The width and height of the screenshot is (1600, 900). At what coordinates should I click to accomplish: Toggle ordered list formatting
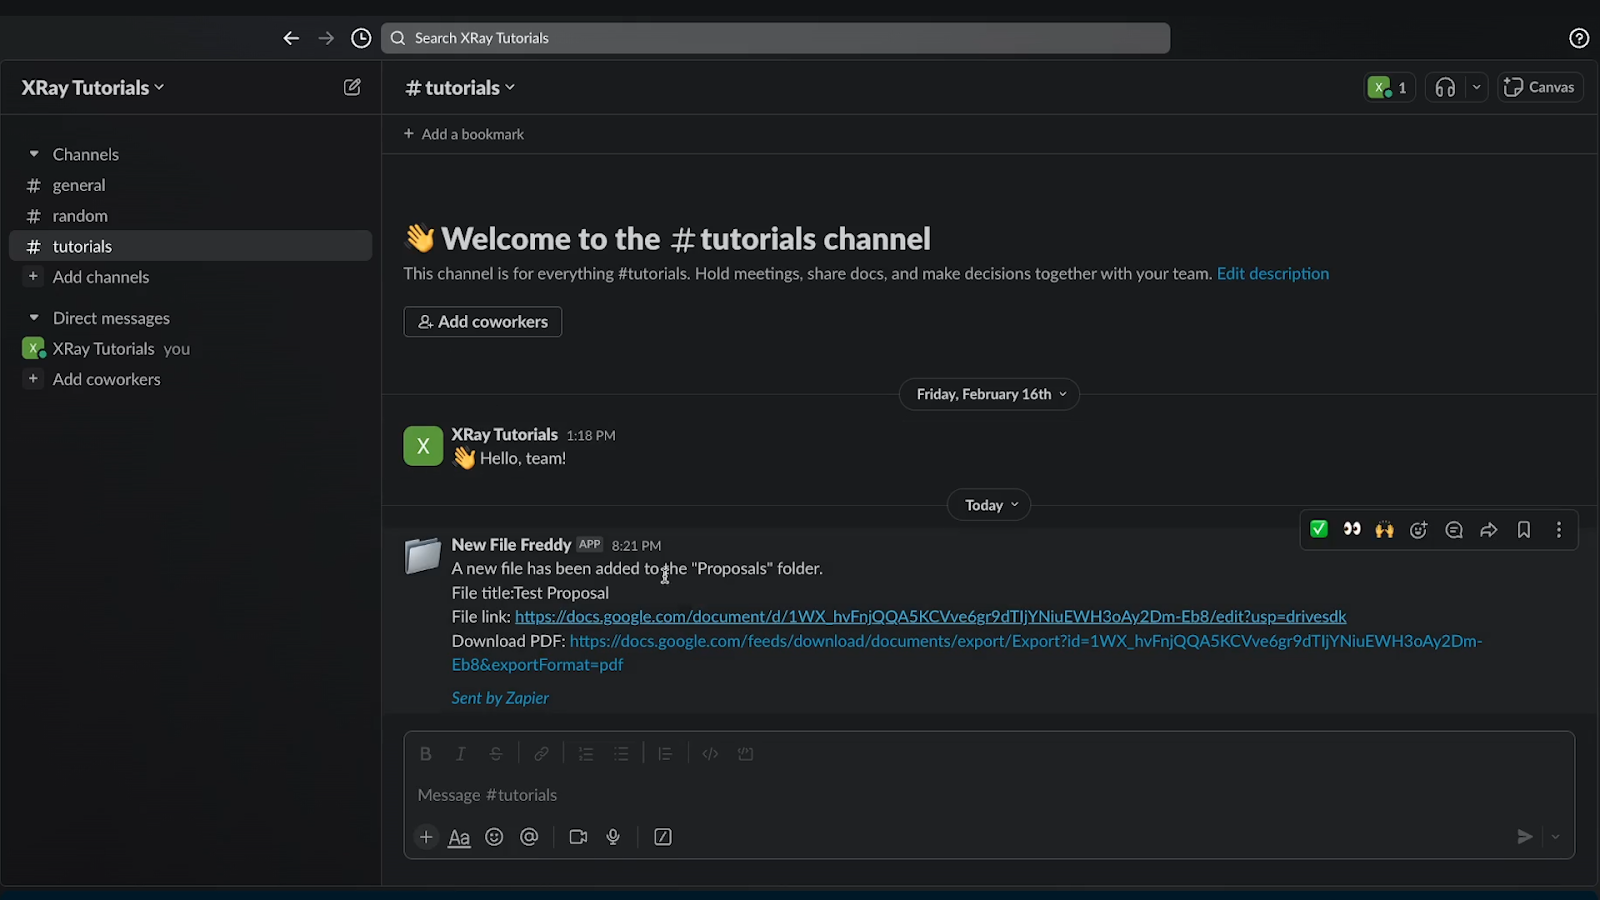click(586, 754)
